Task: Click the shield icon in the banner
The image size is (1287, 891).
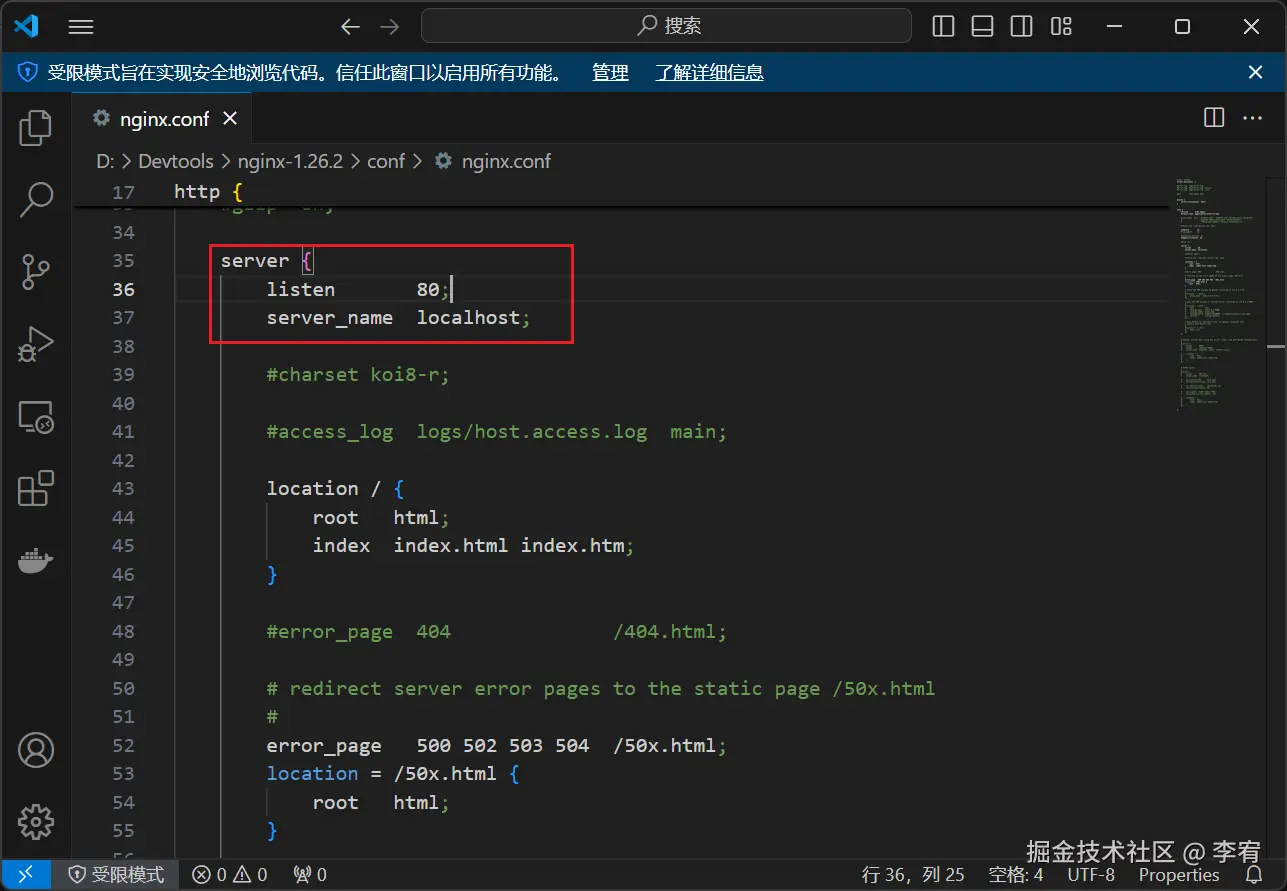Action: tap(28, 72)
